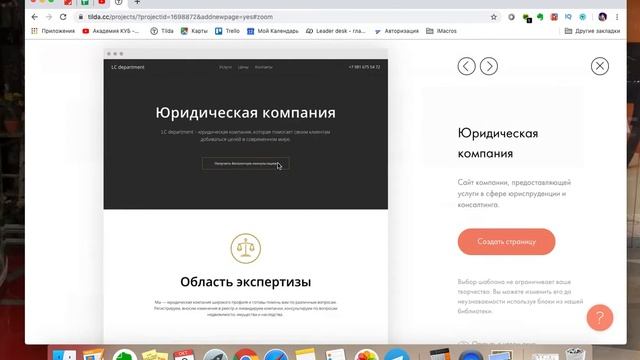Open Safari from the dock
Screen dimensions: 640x360
click(276, 355)
